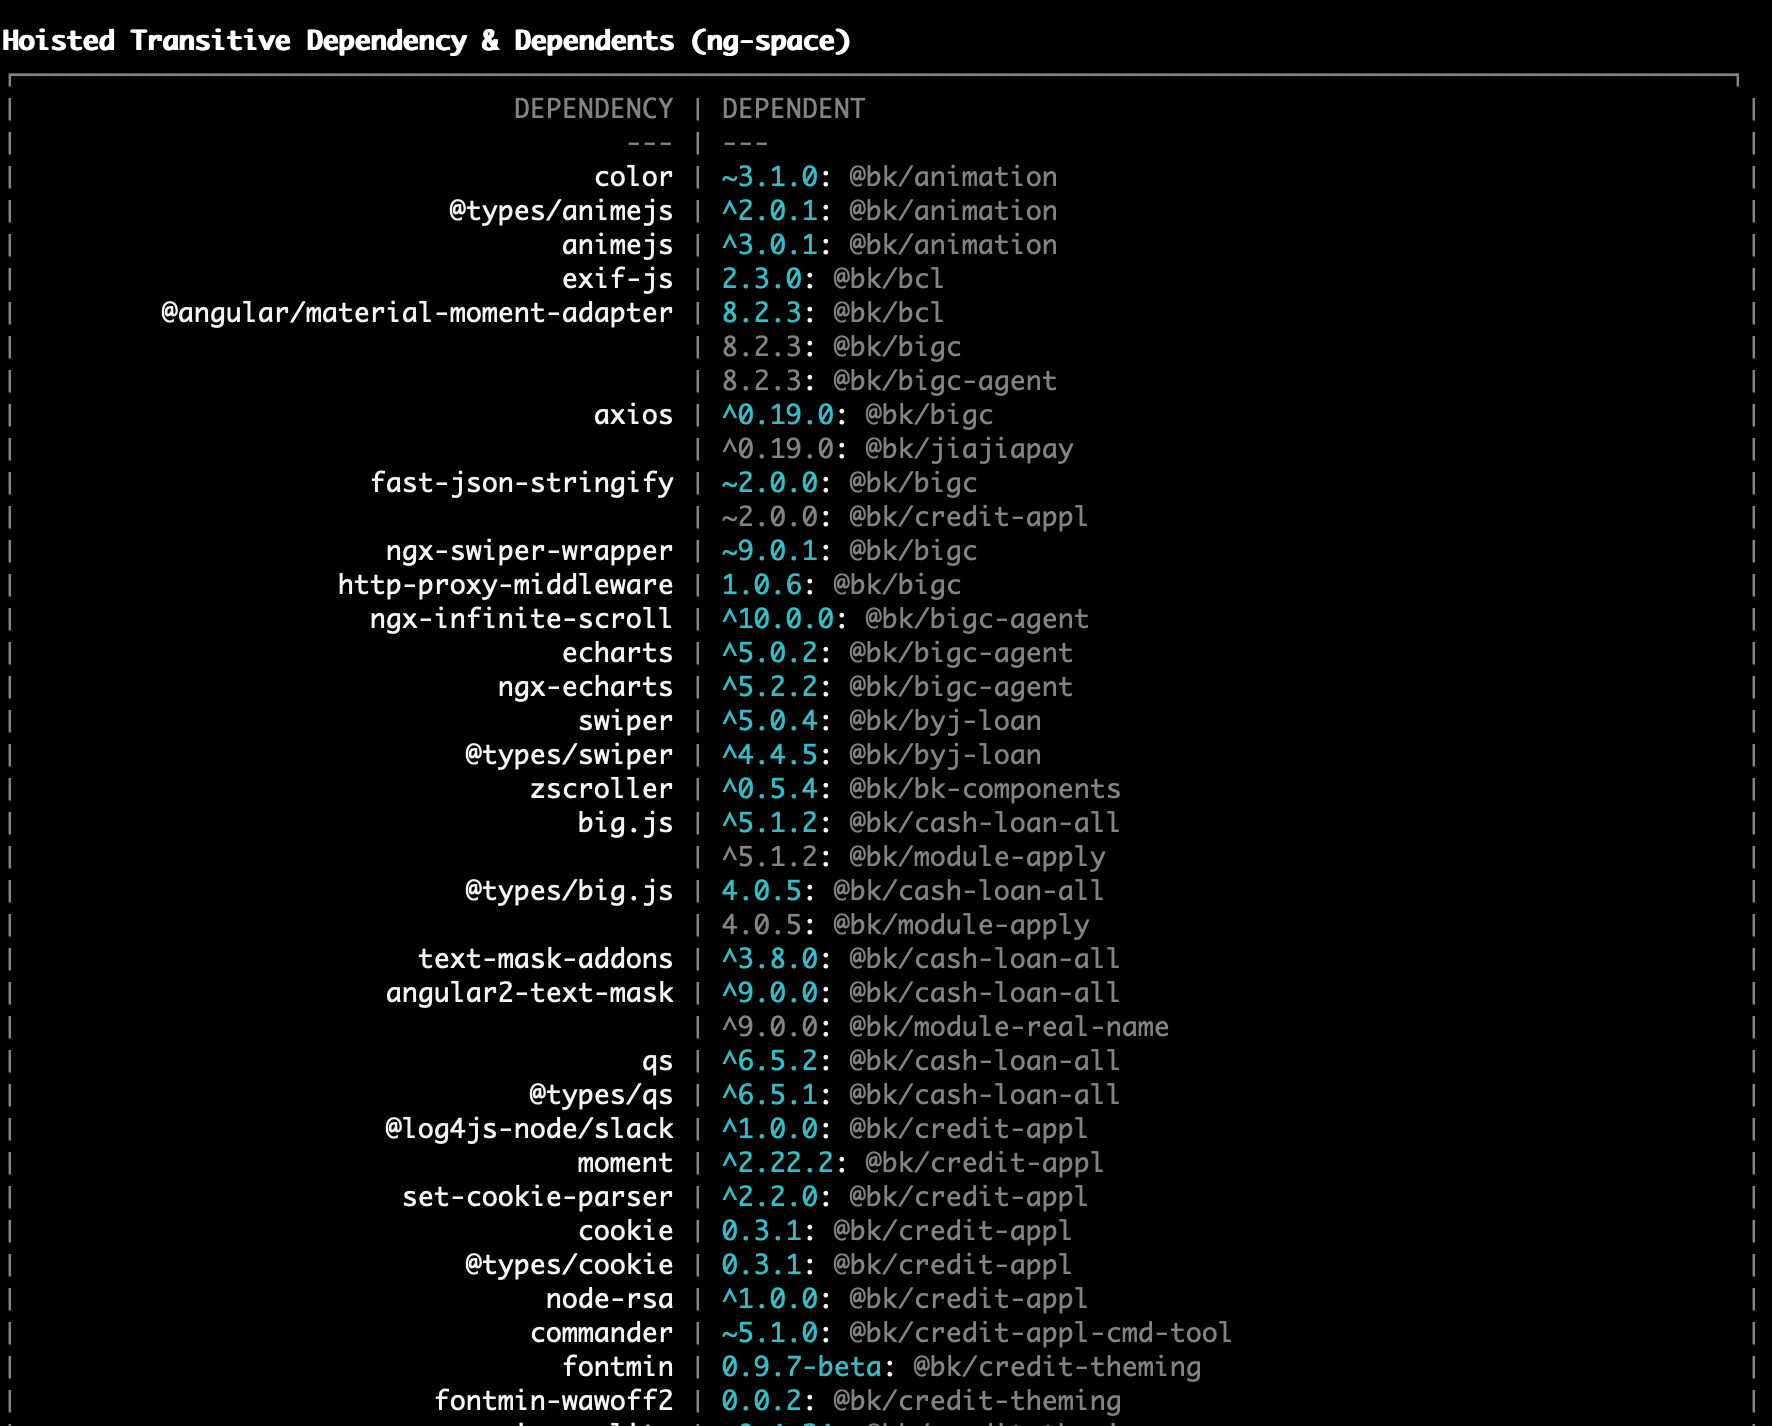Click the title 'Hoisted Transitive Dependency & Dependents (ng-space)'
Image resolution: width=1772 pixels, height=1426 pixels.
coord(426,41)
